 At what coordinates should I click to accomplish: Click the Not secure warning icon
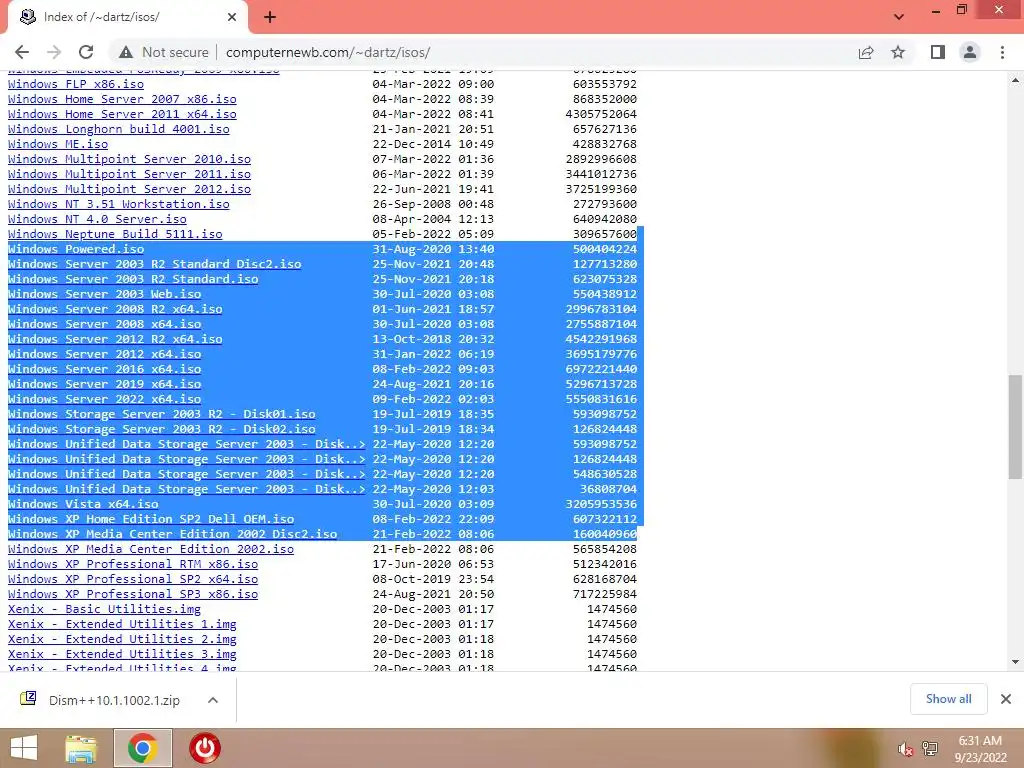tap(126, 52)
